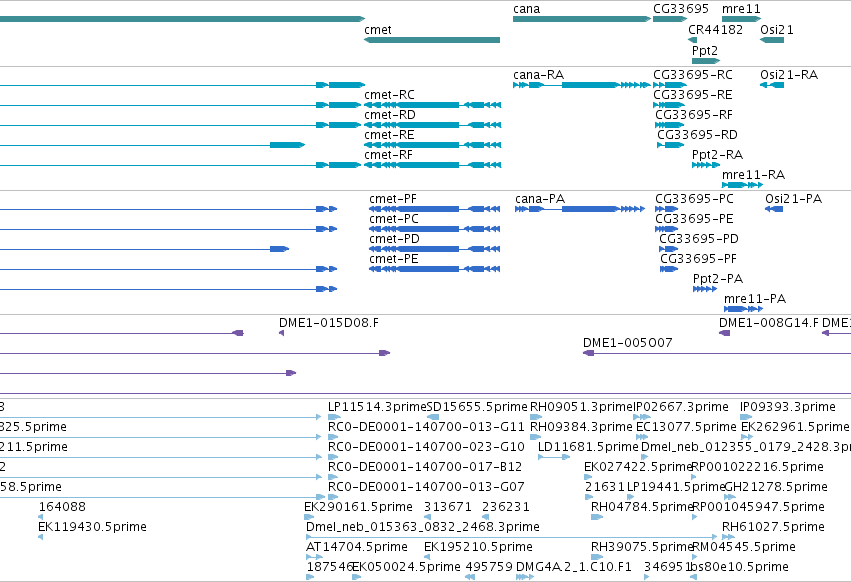Select the cana-PA protein feature
The width and height of the screenshot is (851, 582).
(580, 209)
